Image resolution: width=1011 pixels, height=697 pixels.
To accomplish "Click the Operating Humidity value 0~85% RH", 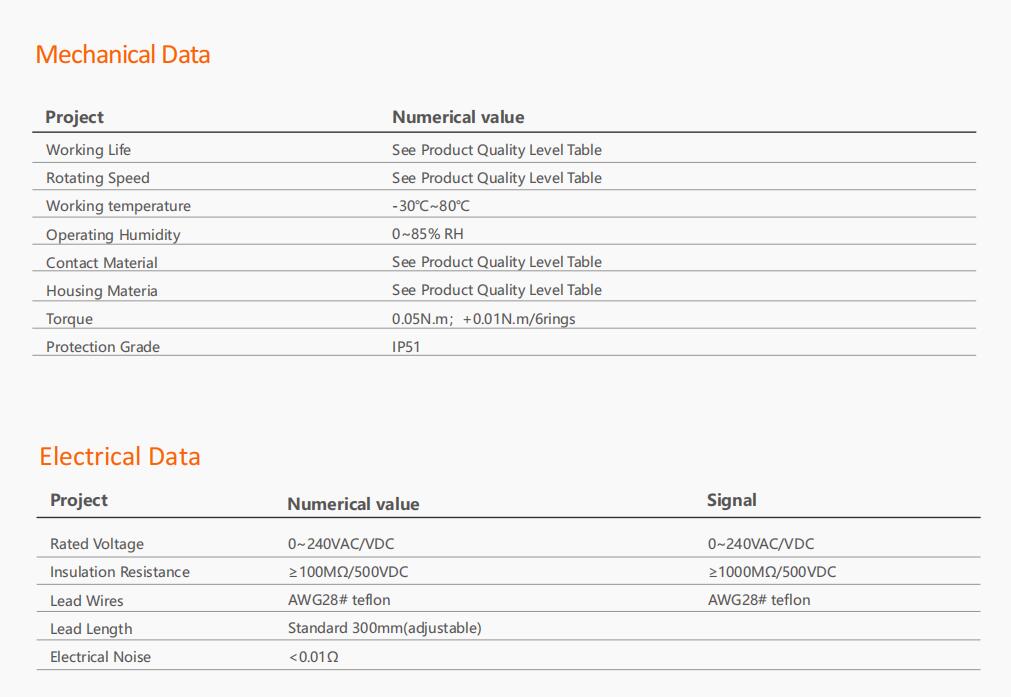I will click(x=427, y=234).
